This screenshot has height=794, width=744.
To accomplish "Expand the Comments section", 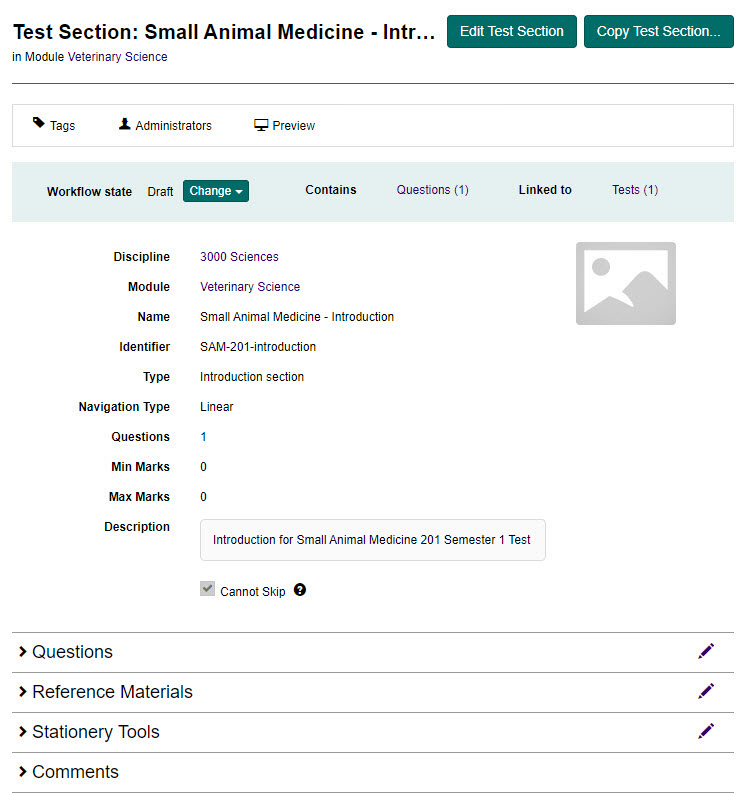I will pos(75,772).
